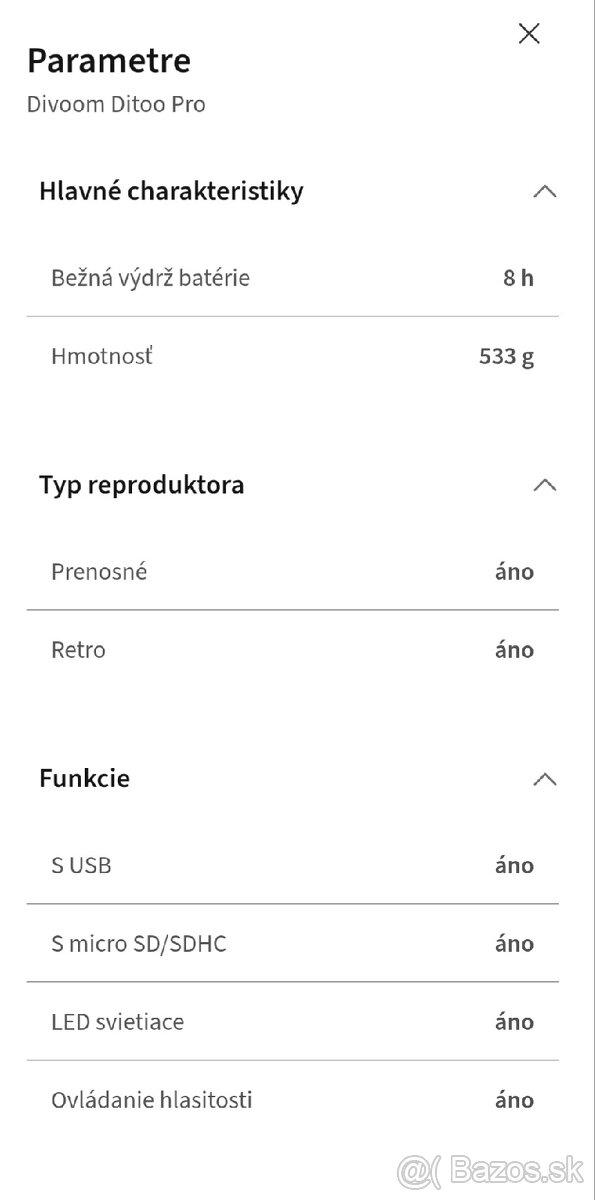Select the 8 h battery value
The image size is (595, 1200).
click(517, 278)
